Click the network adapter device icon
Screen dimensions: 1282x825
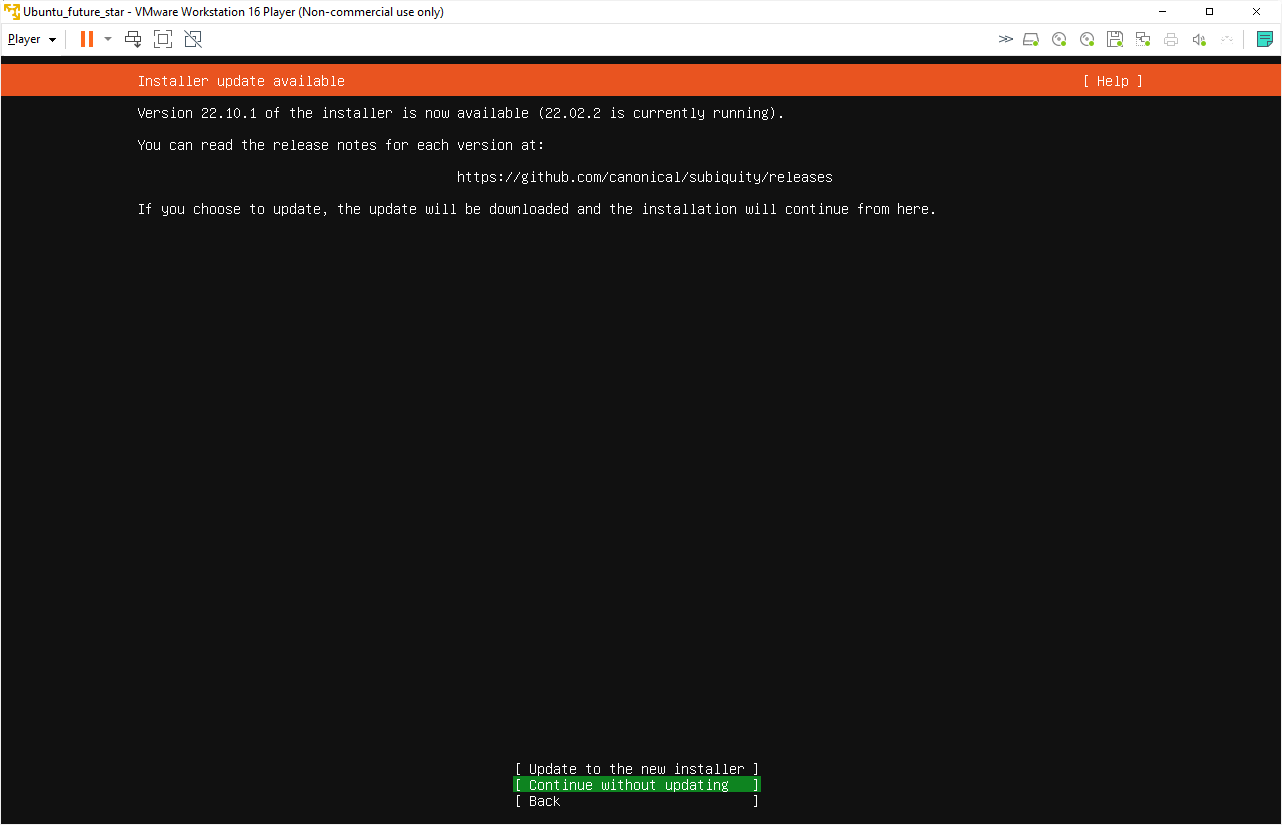[1143, 39]
